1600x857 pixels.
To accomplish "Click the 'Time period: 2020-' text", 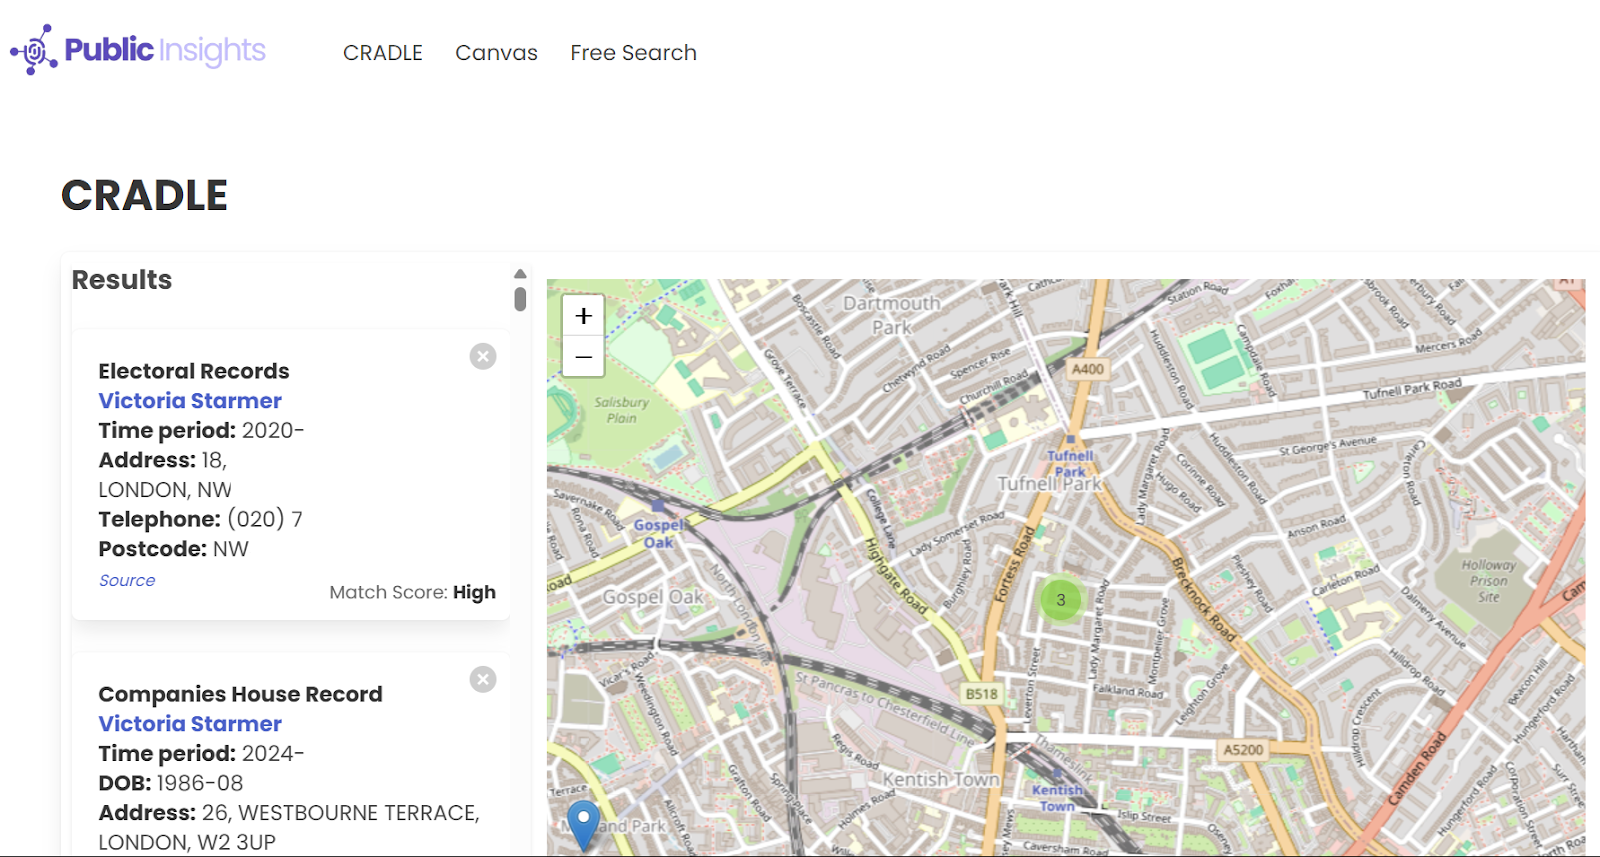I will click(201, 431).
